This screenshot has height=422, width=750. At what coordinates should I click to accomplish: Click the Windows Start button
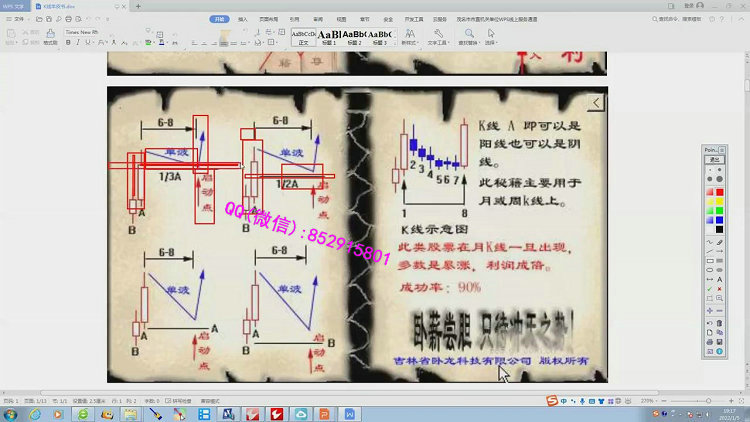10,413
